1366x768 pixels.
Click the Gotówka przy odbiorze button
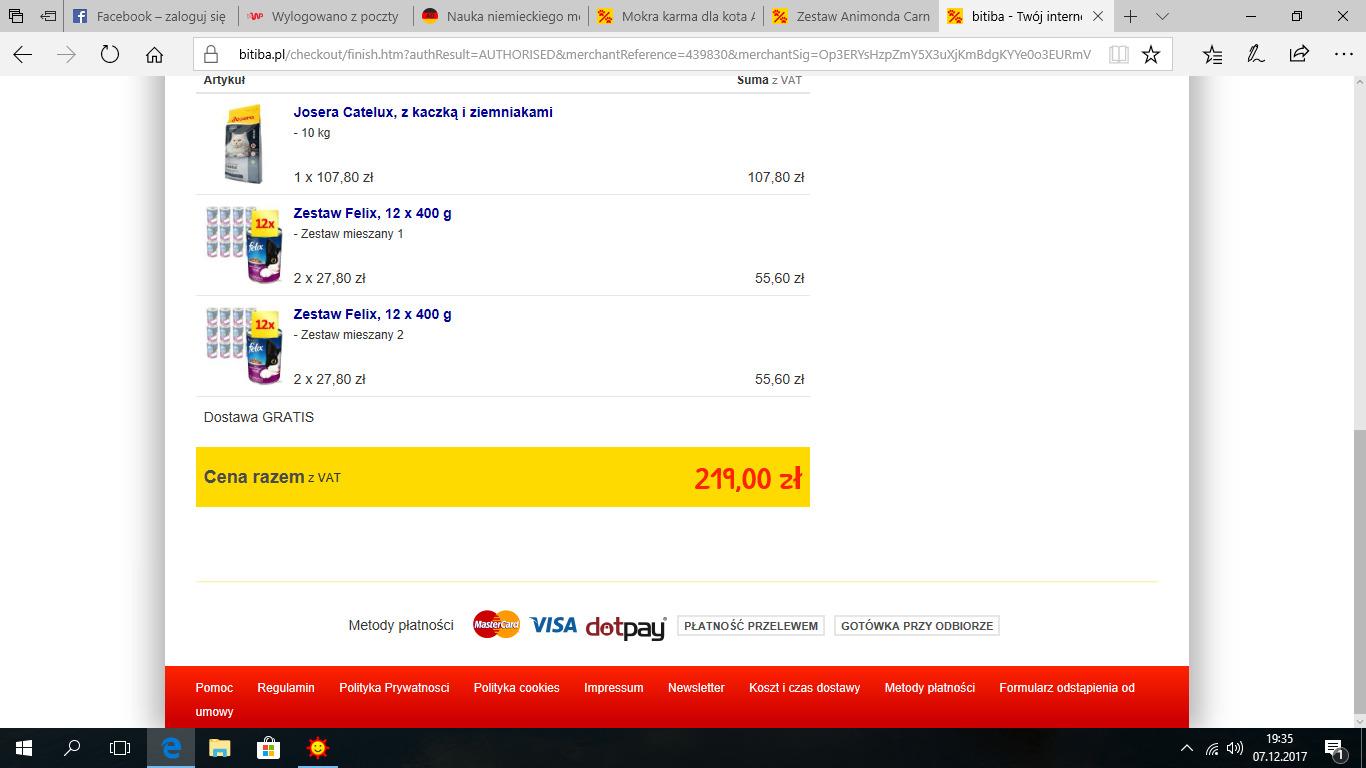pyautogui.click(x=917, y=626)
